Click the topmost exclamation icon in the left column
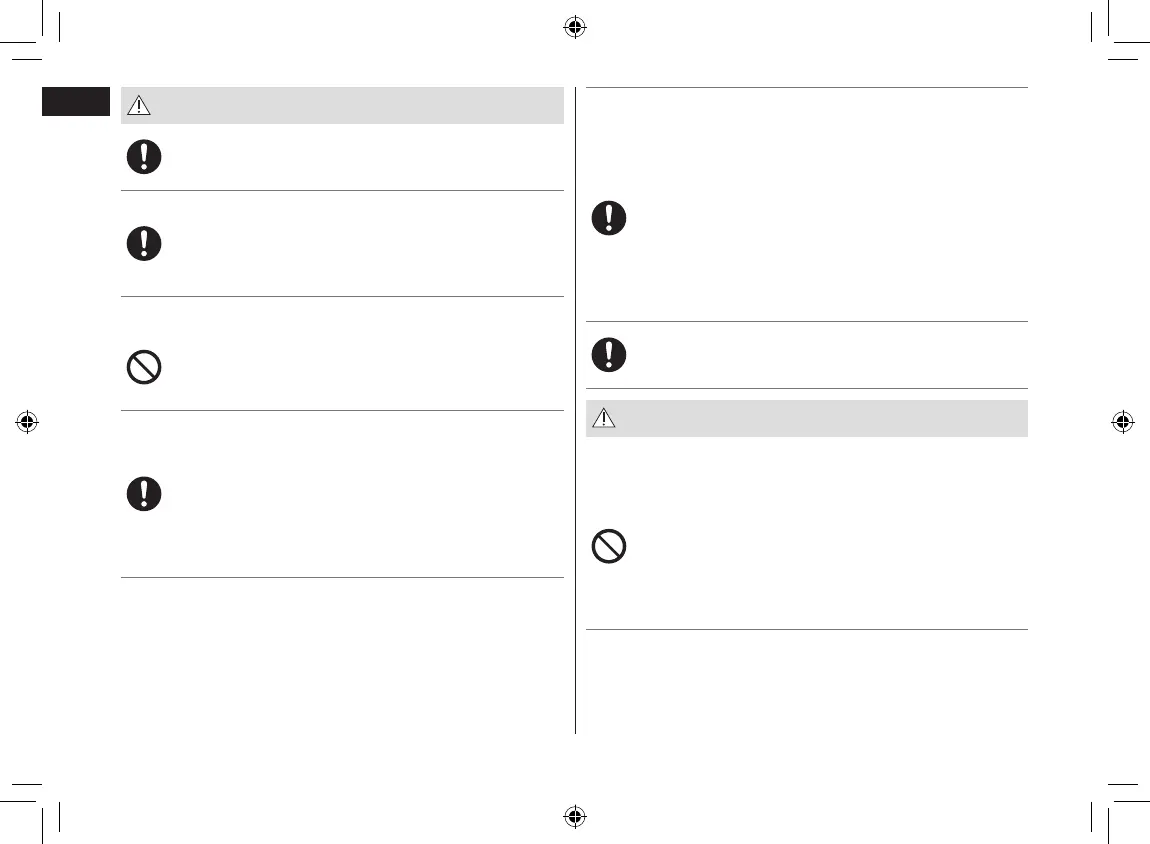 coord(144,158)
